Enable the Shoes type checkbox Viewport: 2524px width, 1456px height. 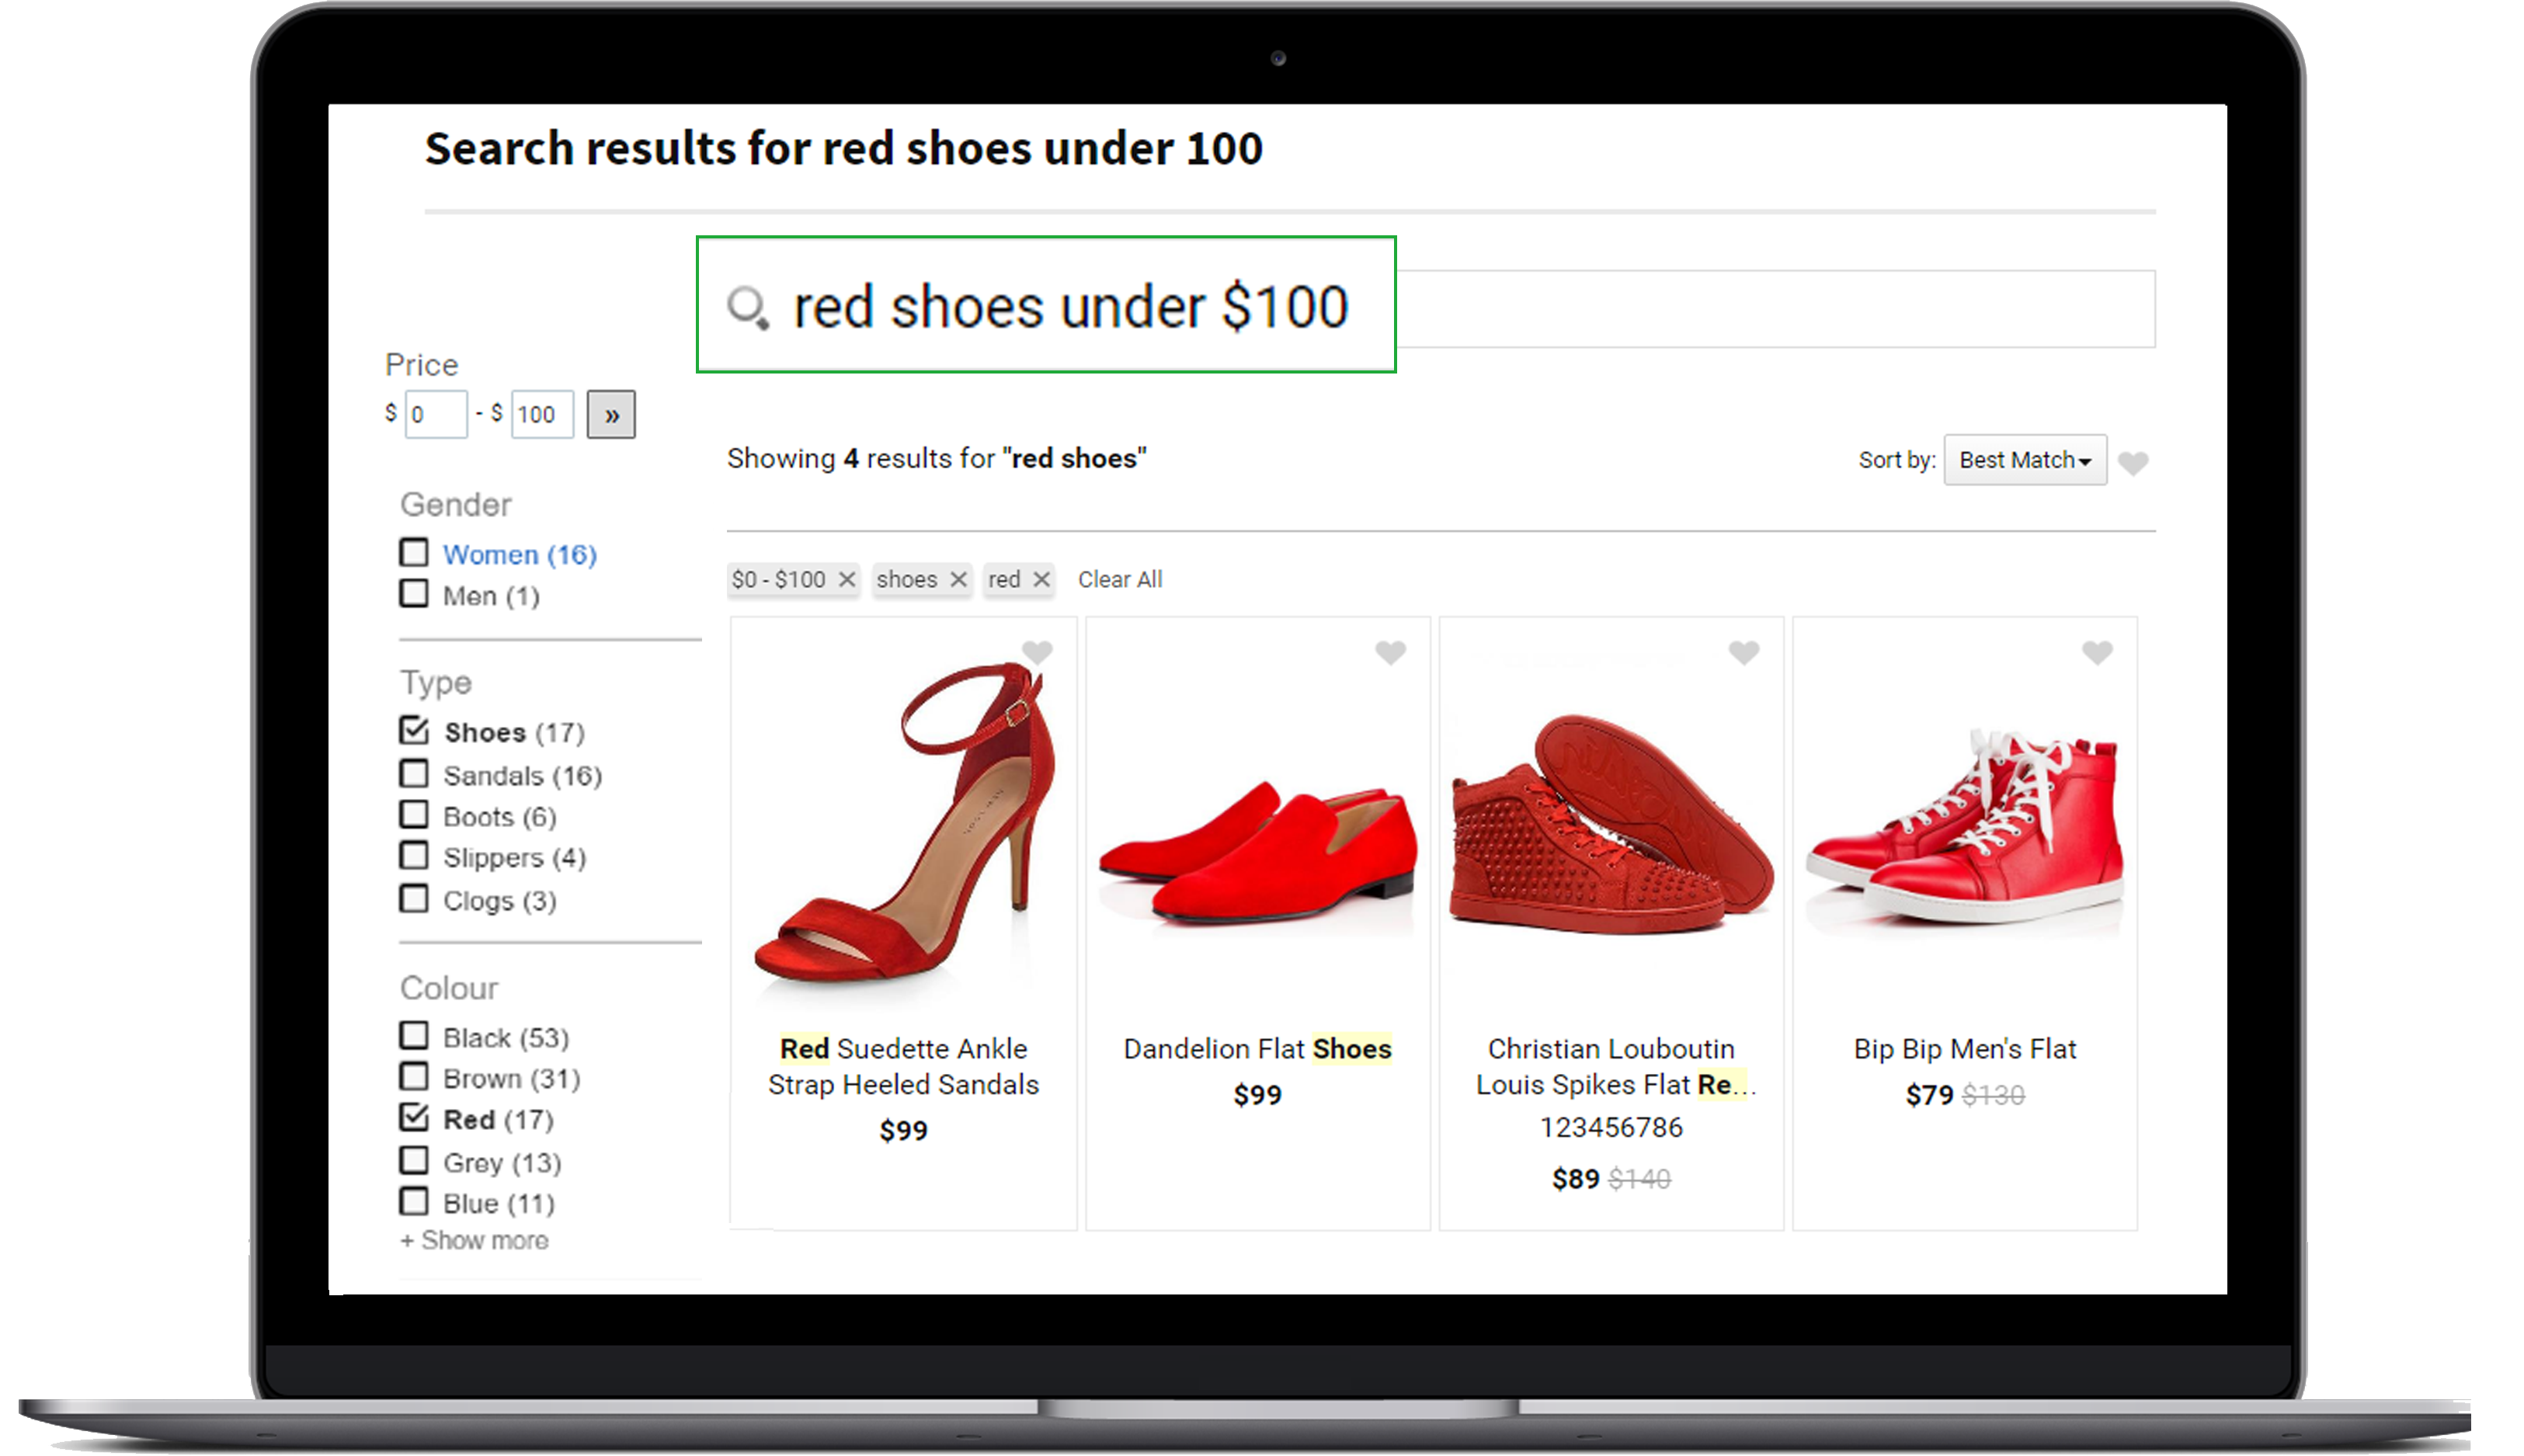[x=412, y=731]
